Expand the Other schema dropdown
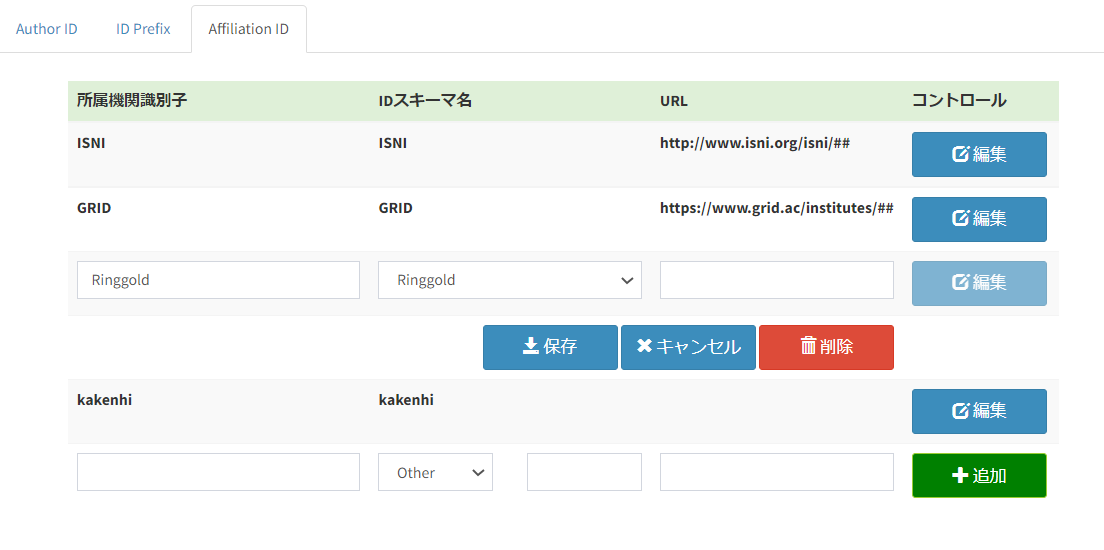 pos(435,472)
